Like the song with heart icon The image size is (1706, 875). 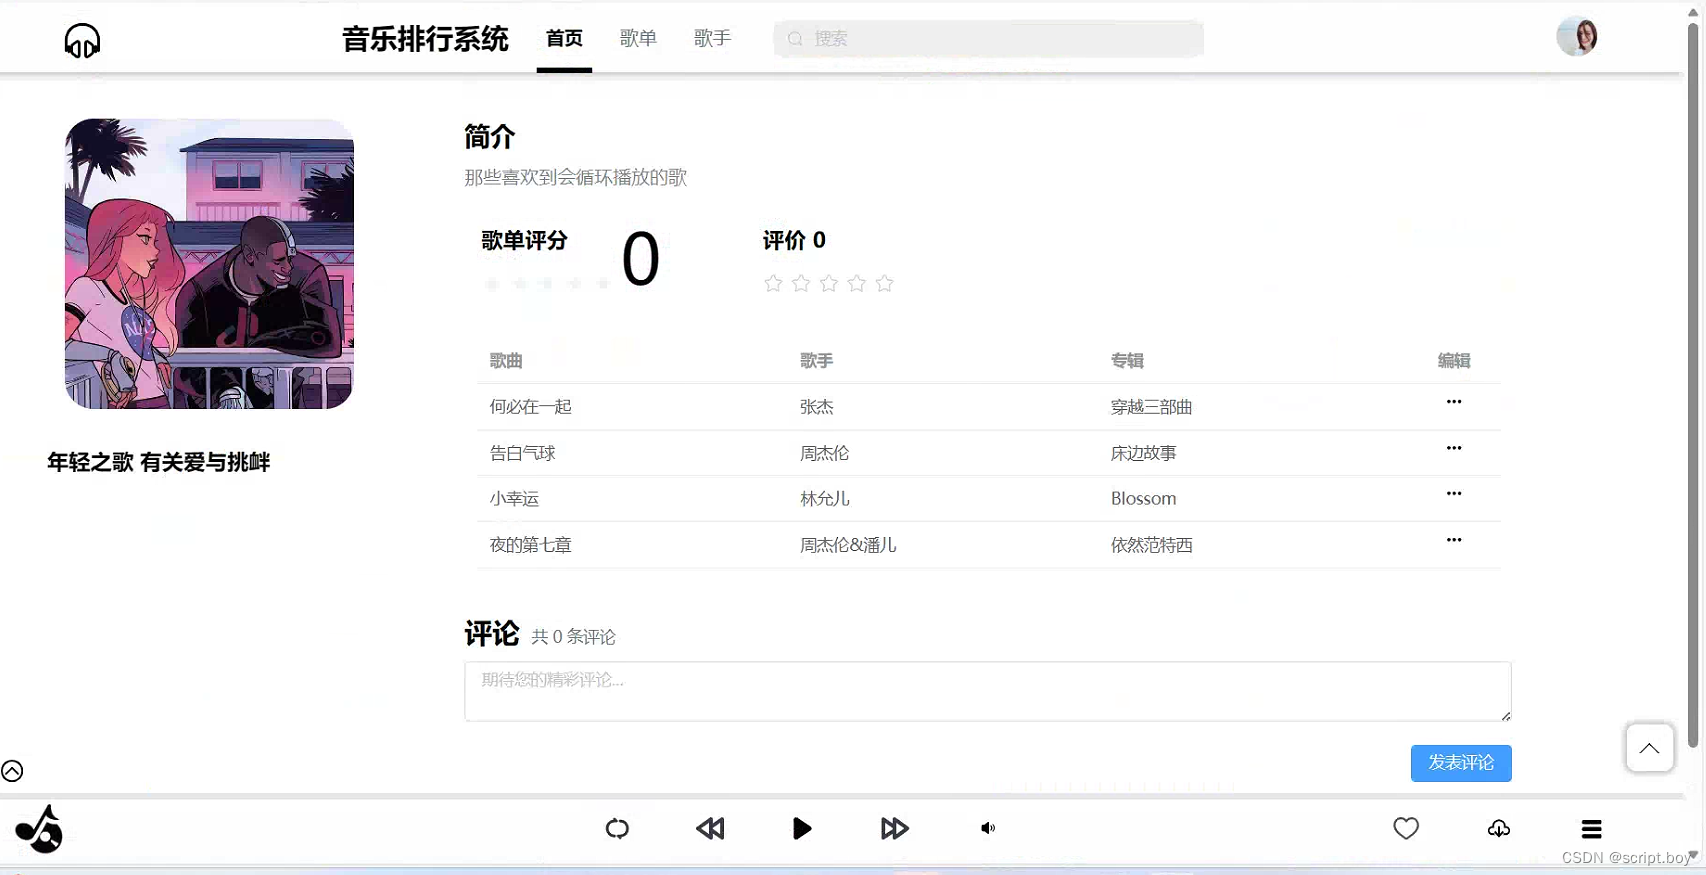click(1406, 828)
